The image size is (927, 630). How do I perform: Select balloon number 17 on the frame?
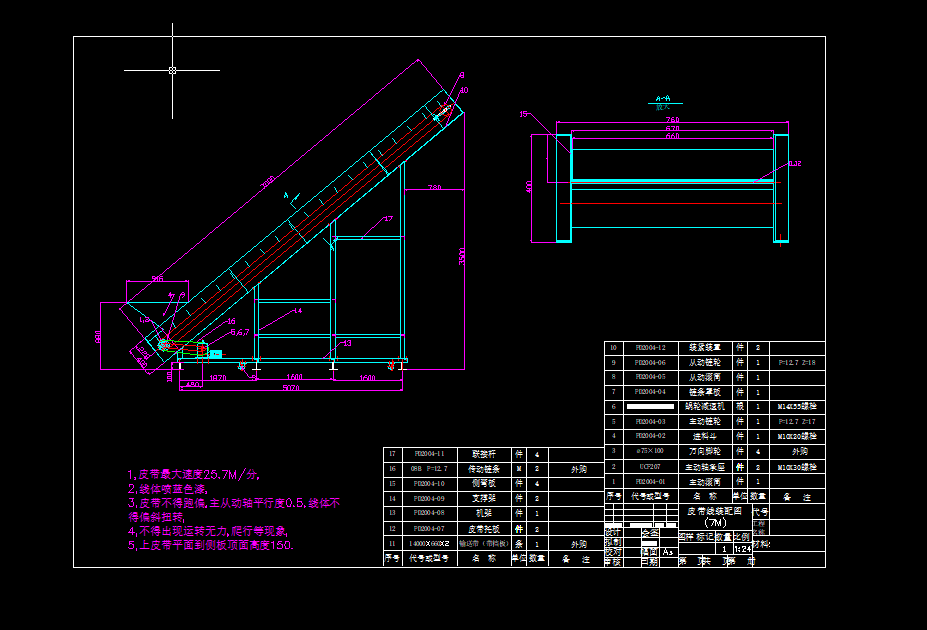click(388, 219)
